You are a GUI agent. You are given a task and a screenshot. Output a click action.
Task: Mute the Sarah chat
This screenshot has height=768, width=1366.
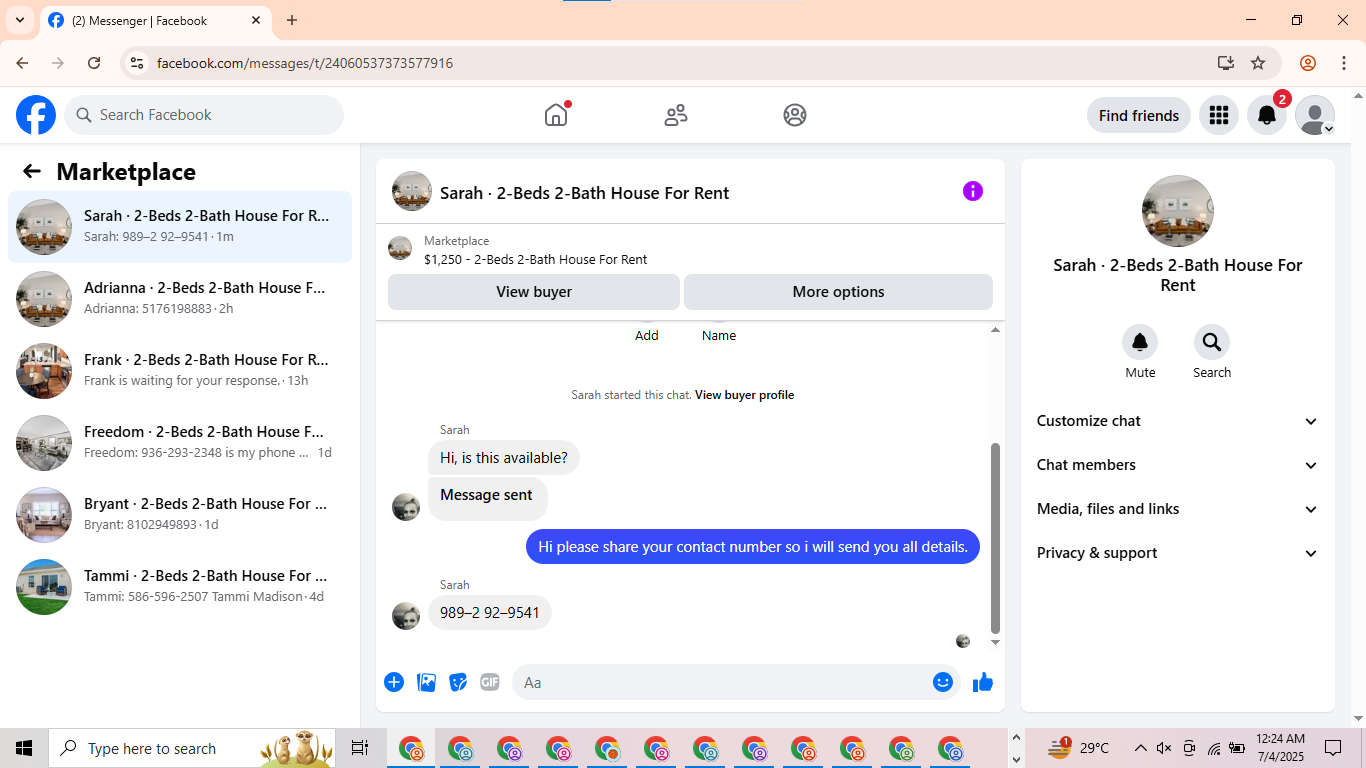click(x=1140, y=343)
